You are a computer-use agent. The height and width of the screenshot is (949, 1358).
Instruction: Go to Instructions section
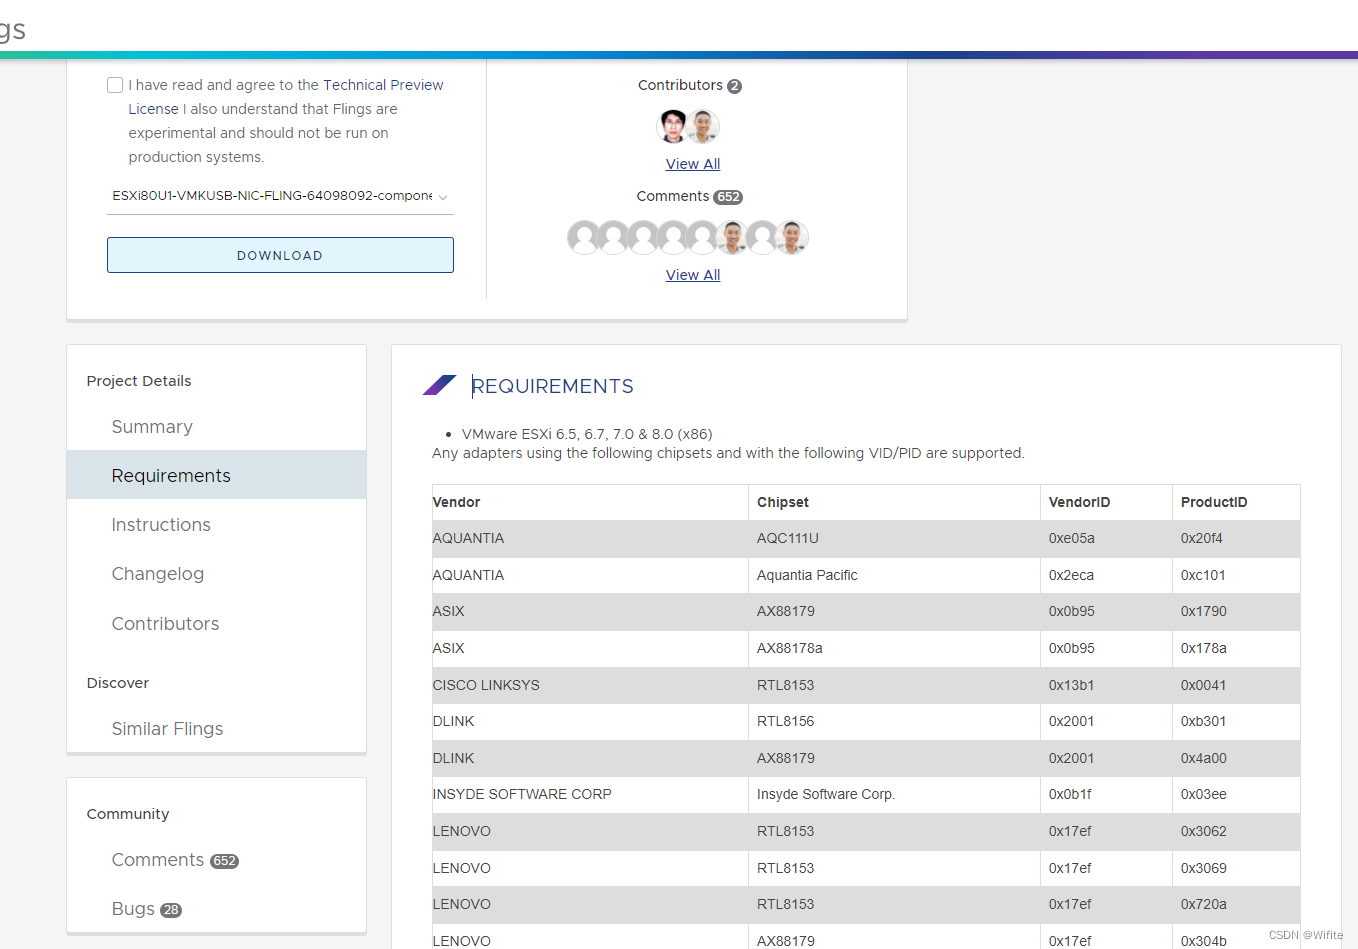tap(161, 525)
